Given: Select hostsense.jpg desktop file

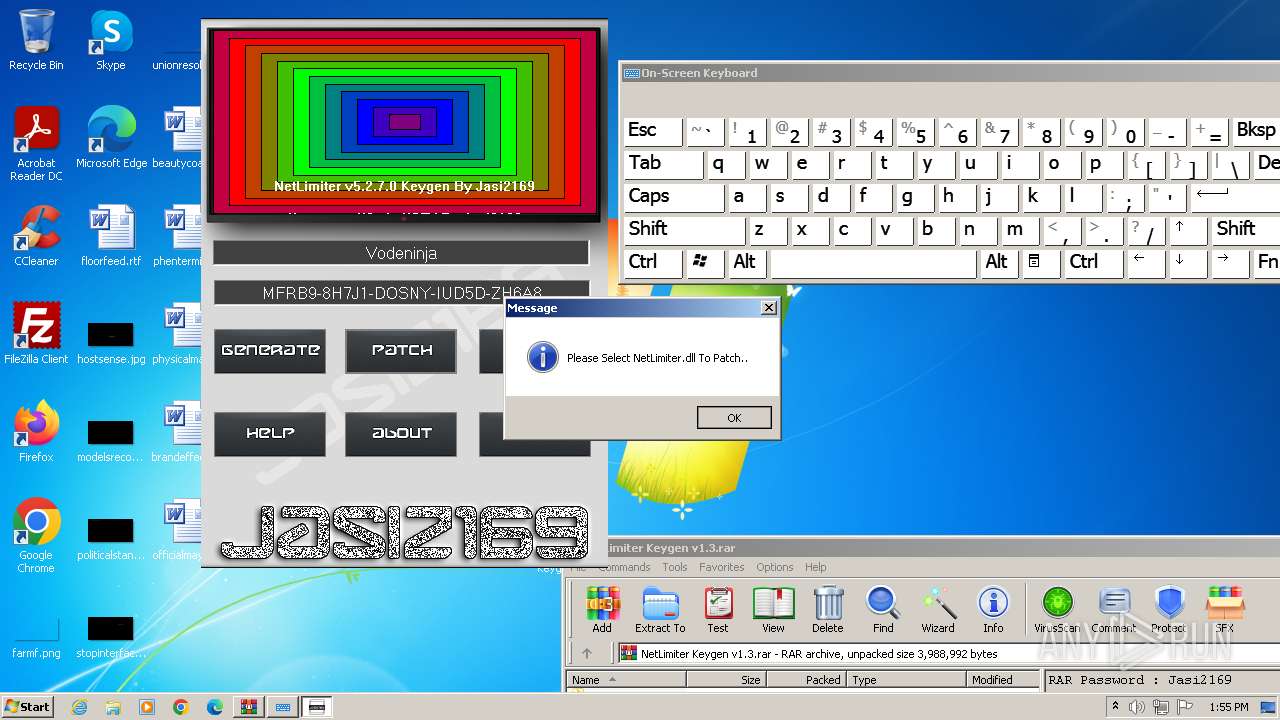Looking at the screenshot, I should coord(111,340).
